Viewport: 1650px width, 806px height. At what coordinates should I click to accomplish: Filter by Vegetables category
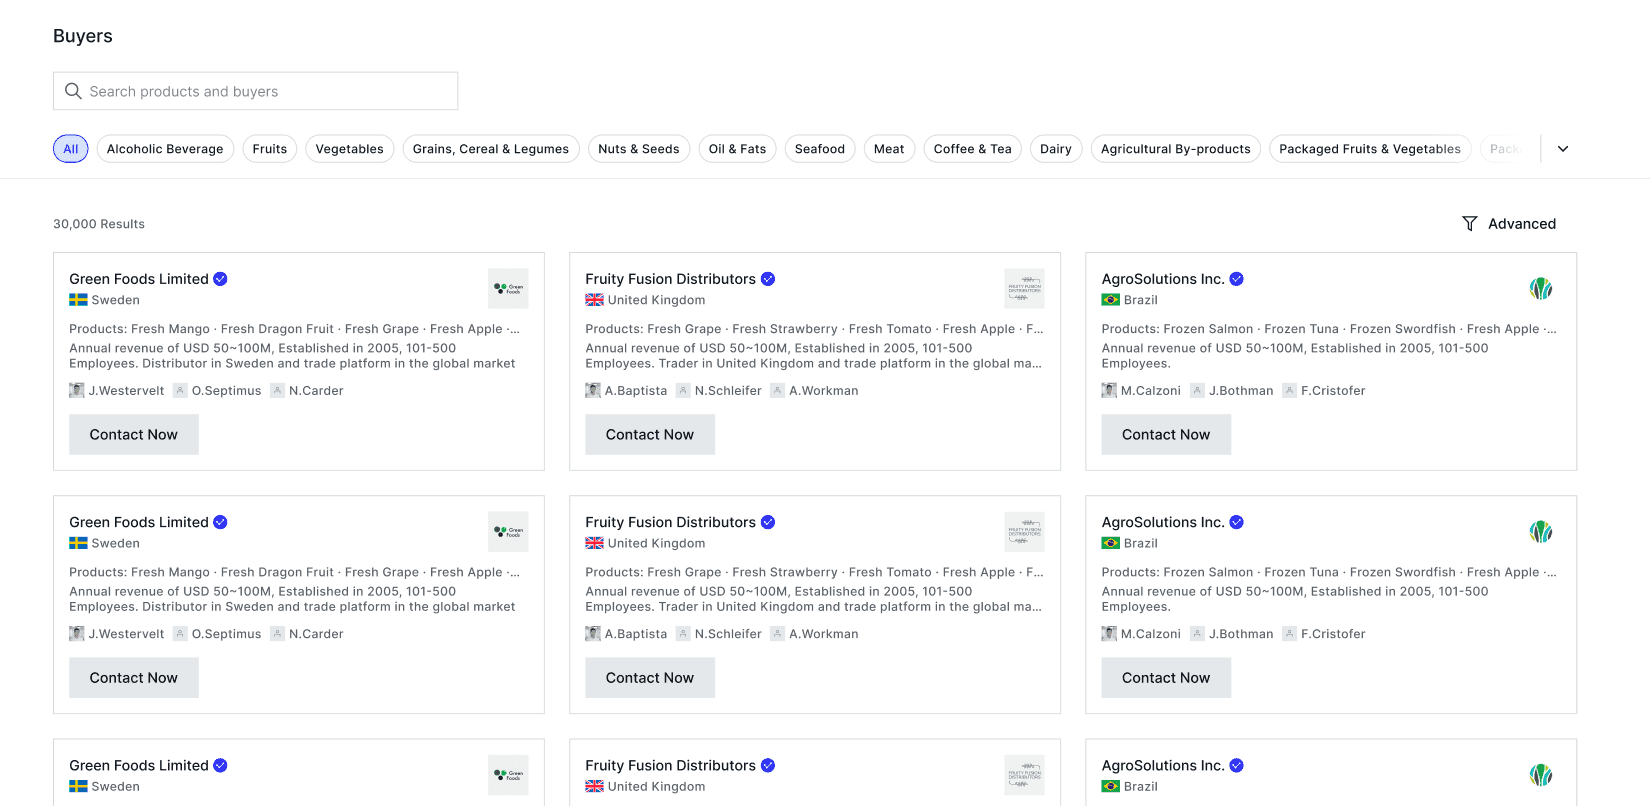(x=350, y=149)
